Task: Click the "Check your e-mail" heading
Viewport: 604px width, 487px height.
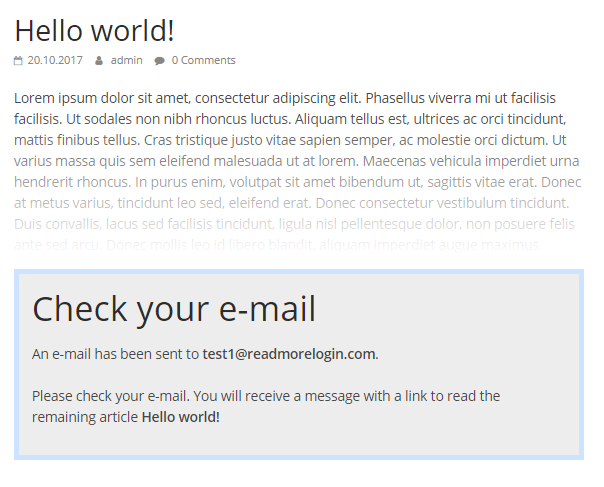Action: click(174, 309)
